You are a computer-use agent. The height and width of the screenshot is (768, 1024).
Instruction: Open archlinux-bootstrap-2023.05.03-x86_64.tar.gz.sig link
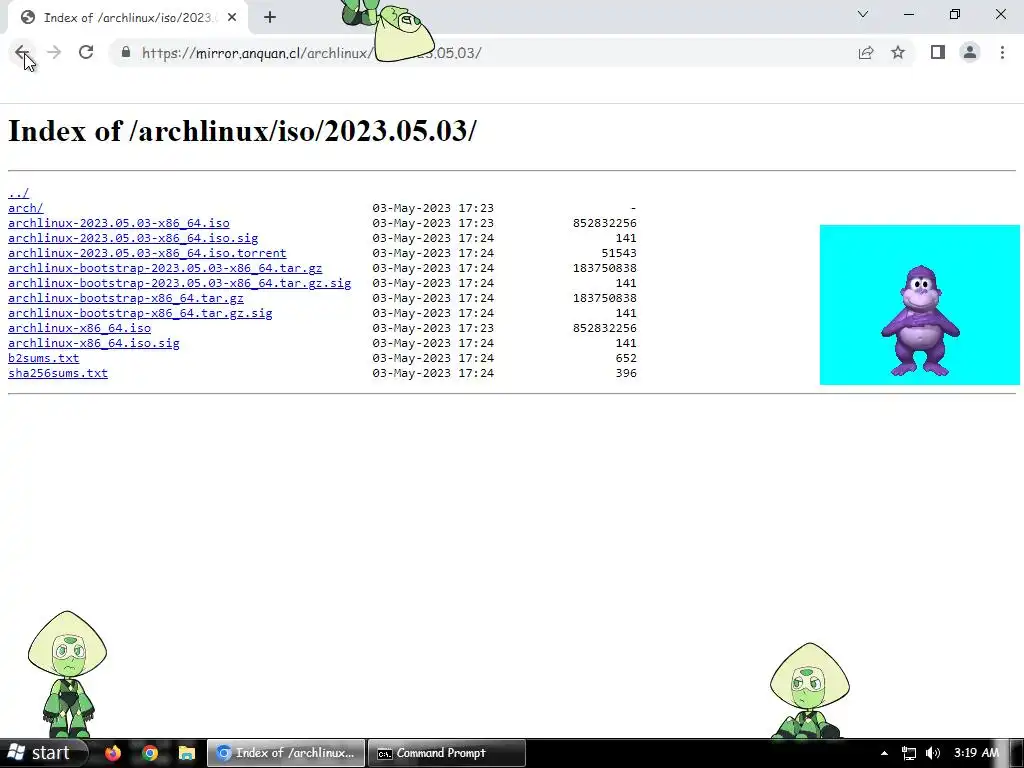point(180,283)
